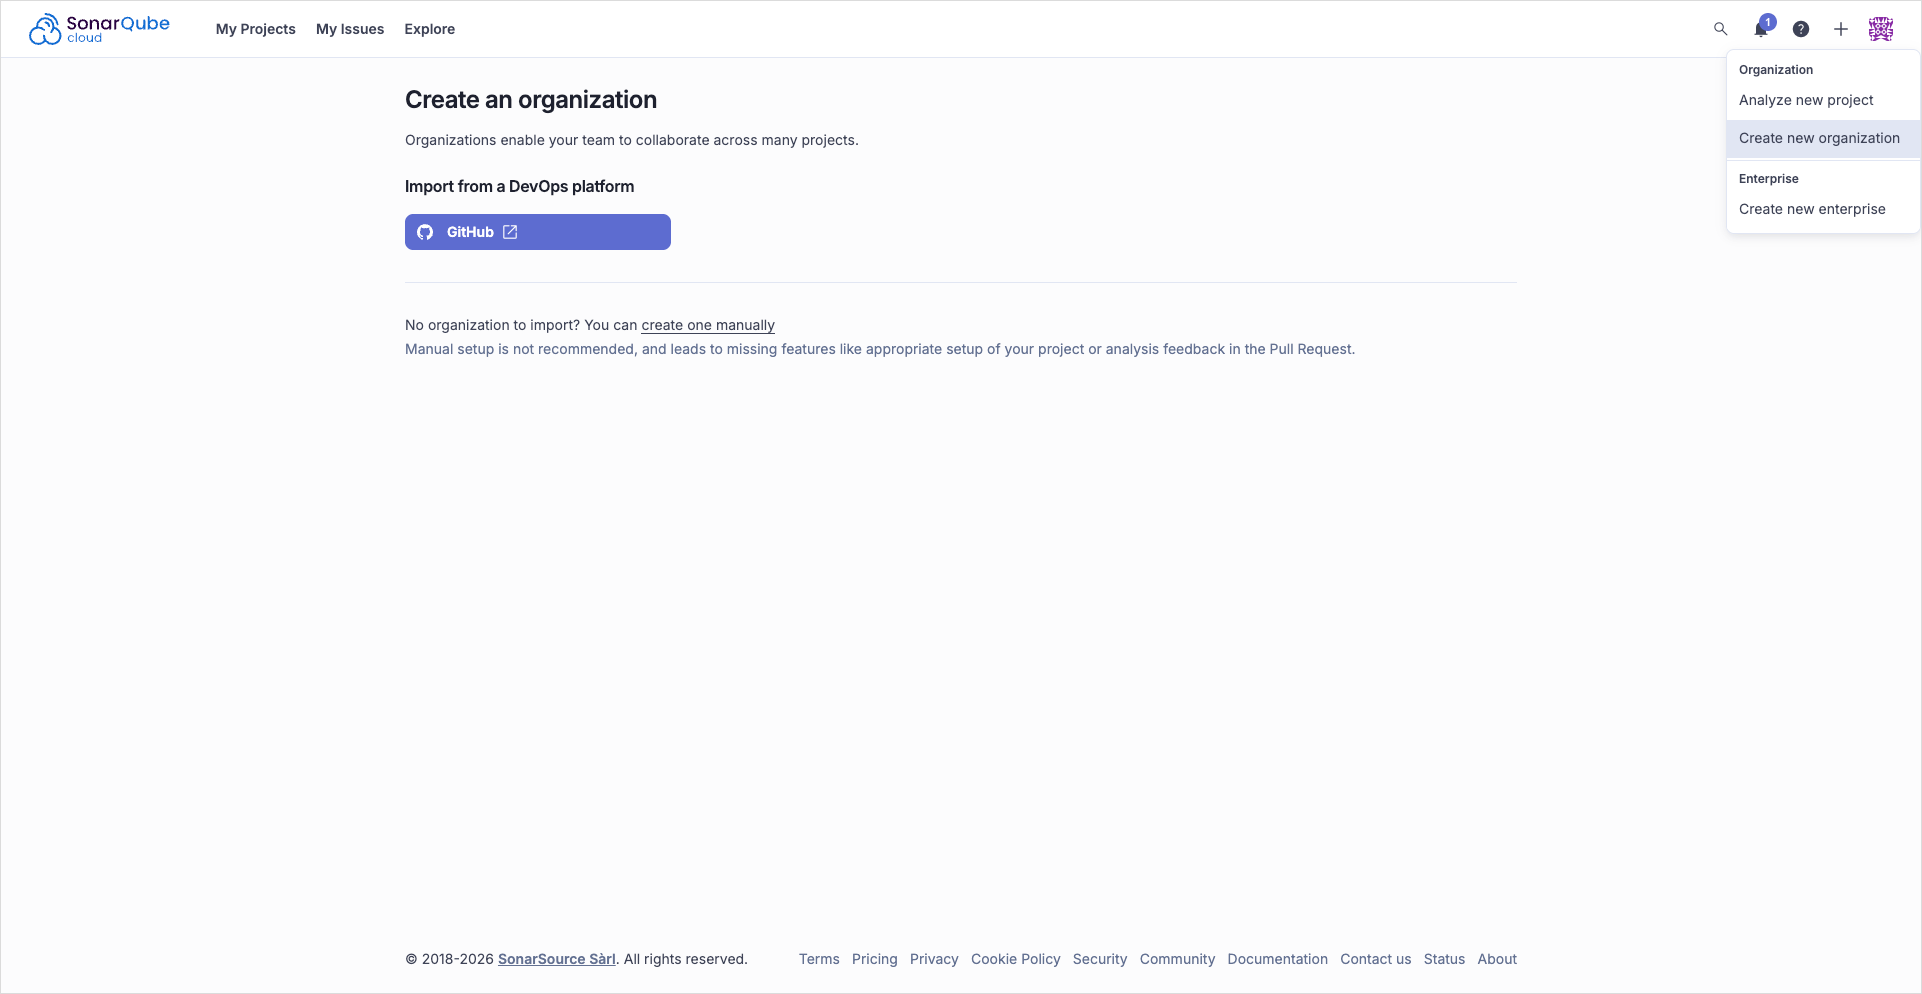View the Cookie Policy page
This screenshot has width=1922, height=994.
point(1015,958)
